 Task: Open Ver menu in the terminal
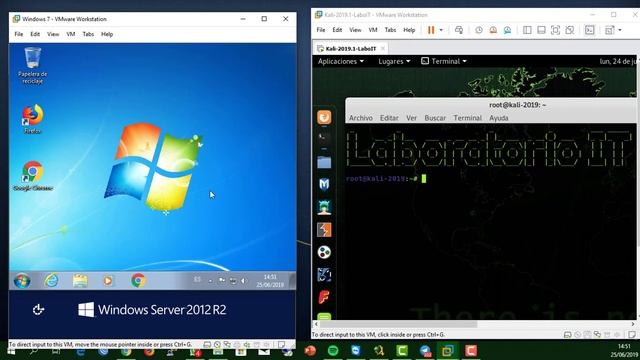pos(411,118)
